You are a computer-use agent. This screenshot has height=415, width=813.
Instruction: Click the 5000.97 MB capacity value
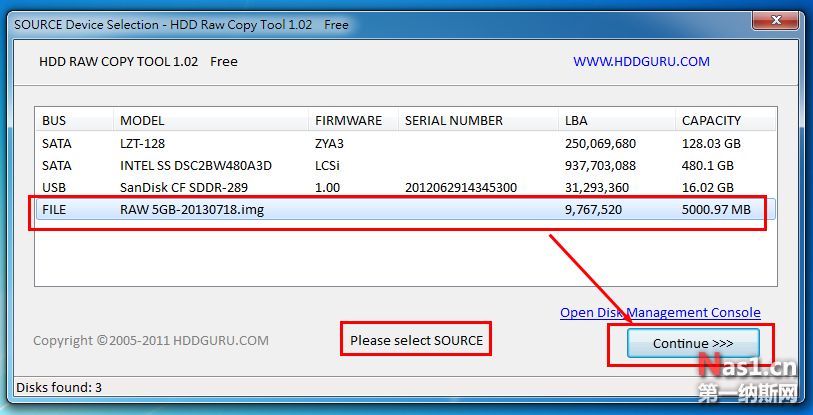(716, 210)
